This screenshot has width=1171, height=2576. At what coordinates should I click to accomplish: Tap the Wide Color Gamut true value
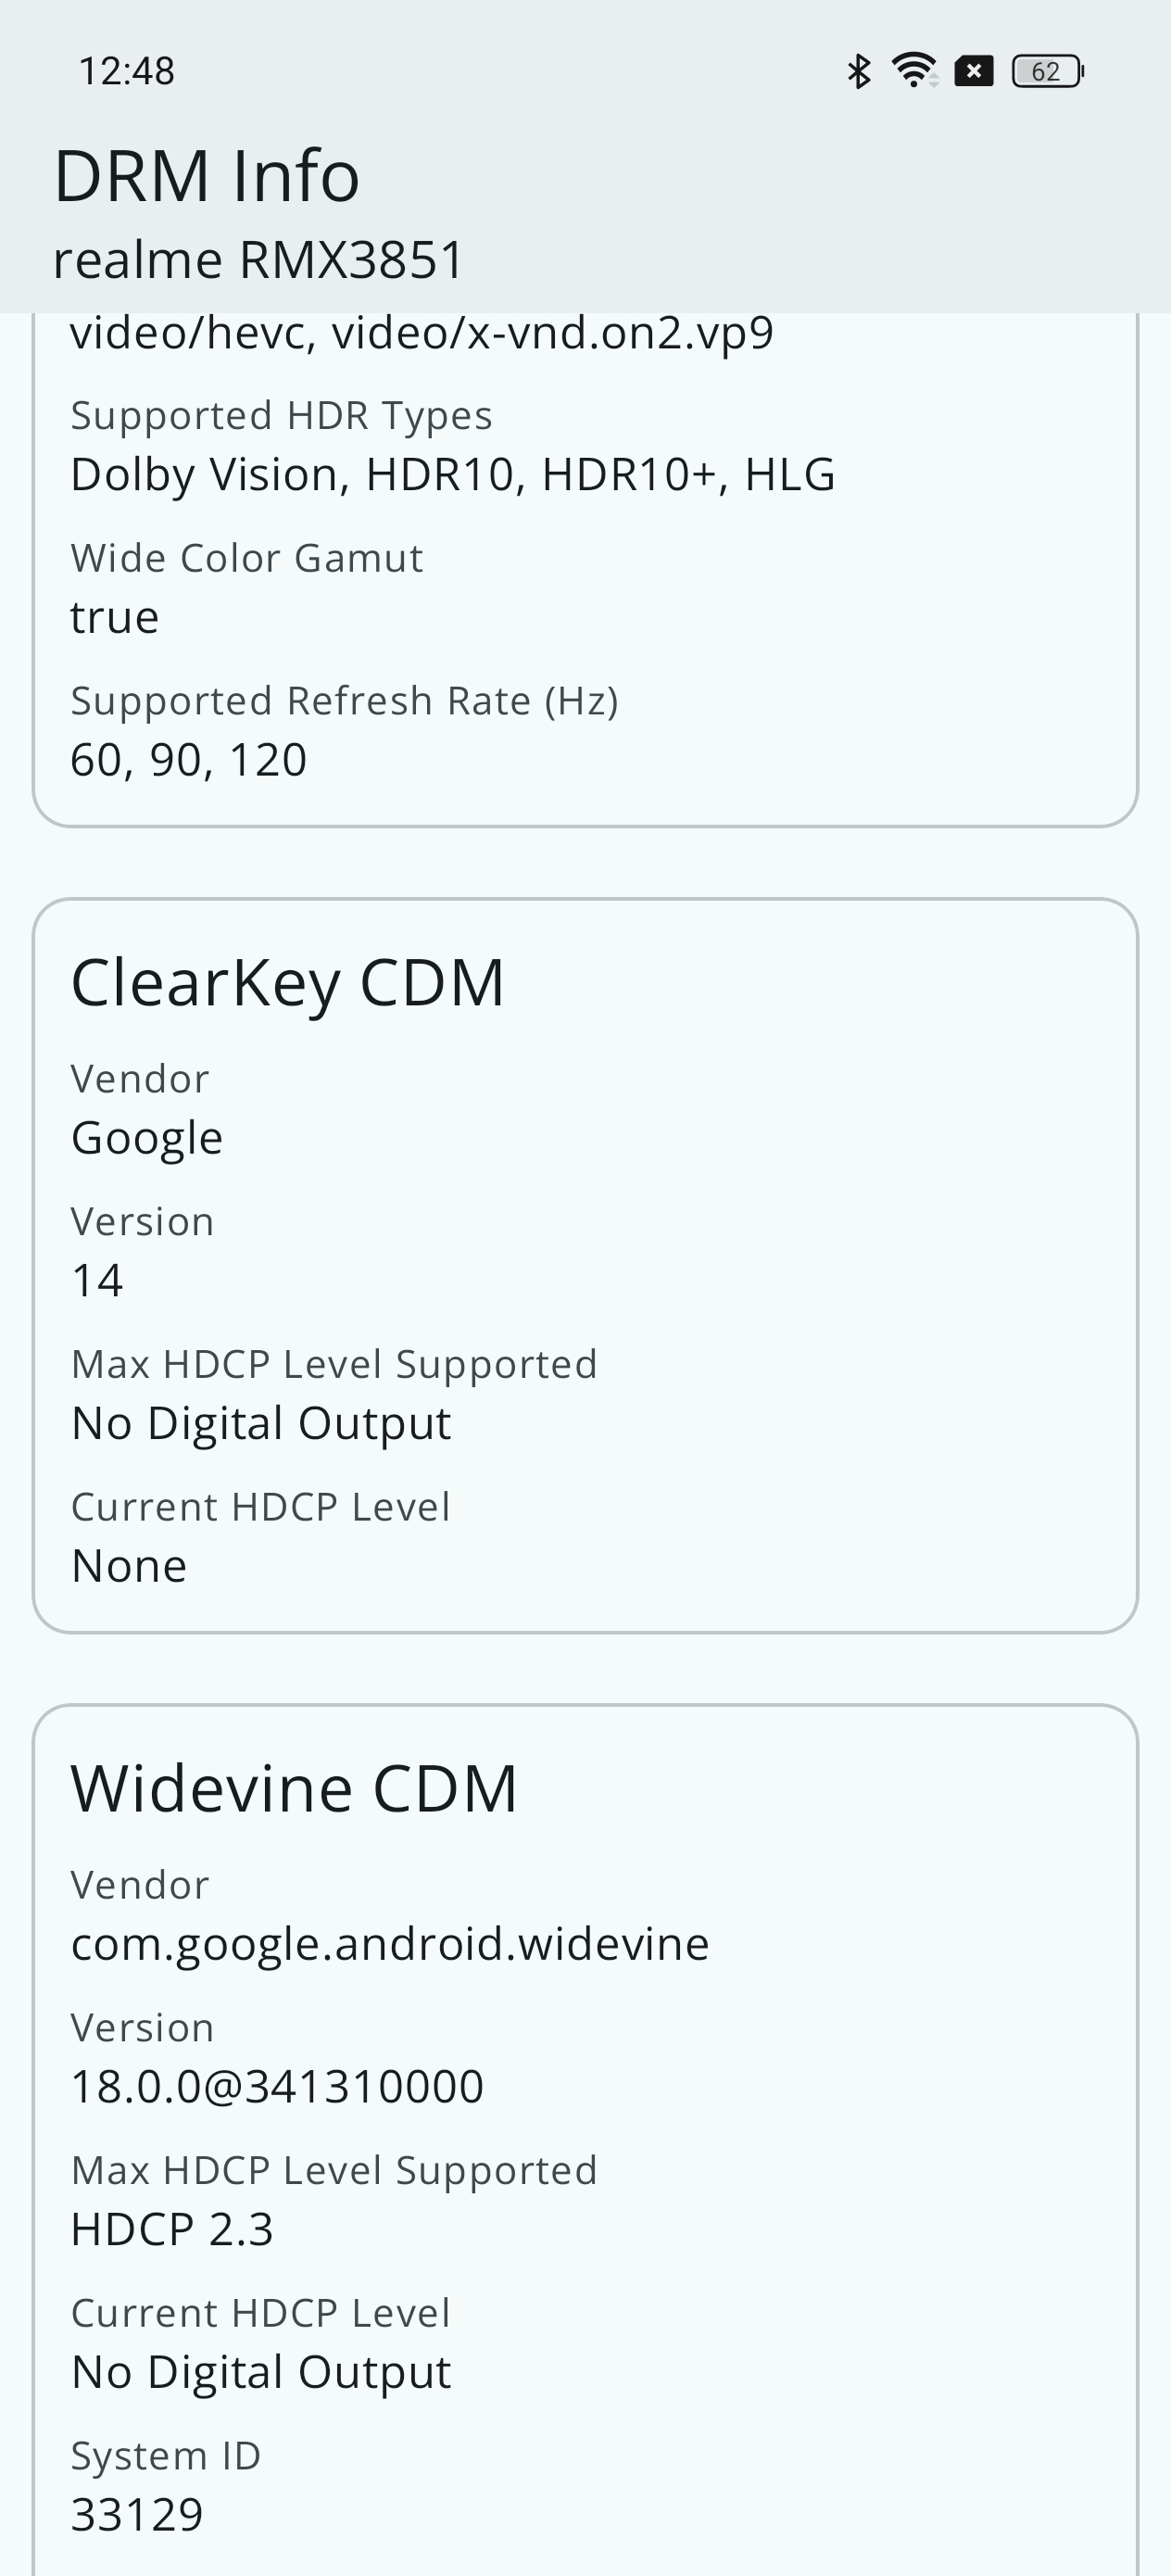coord(114,617)
